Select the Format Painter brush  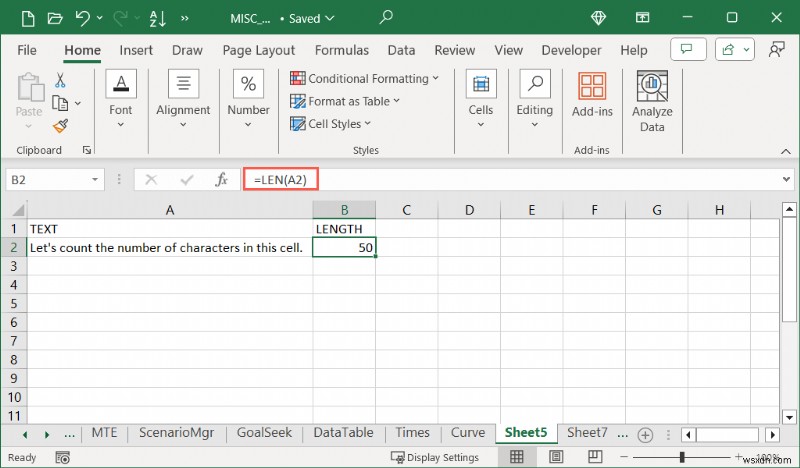[60, 126]
